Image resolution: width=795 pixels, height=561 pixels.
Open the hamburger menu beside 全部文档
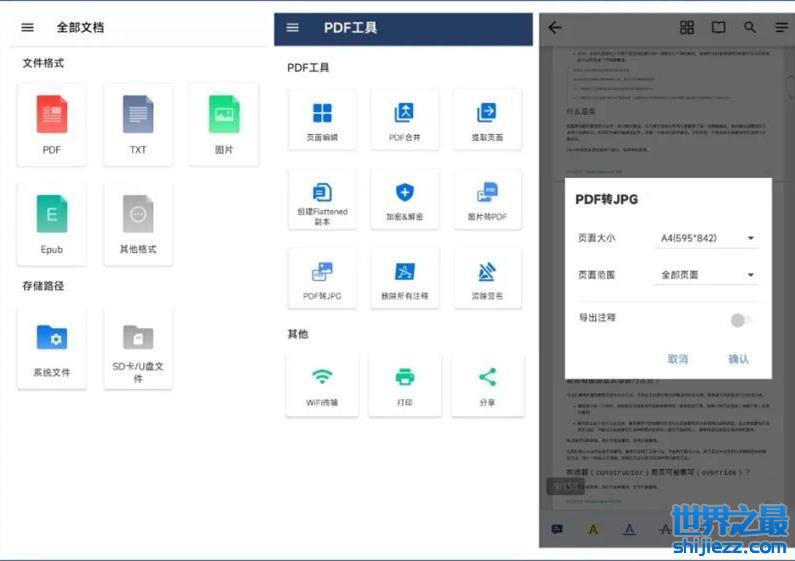27,28
